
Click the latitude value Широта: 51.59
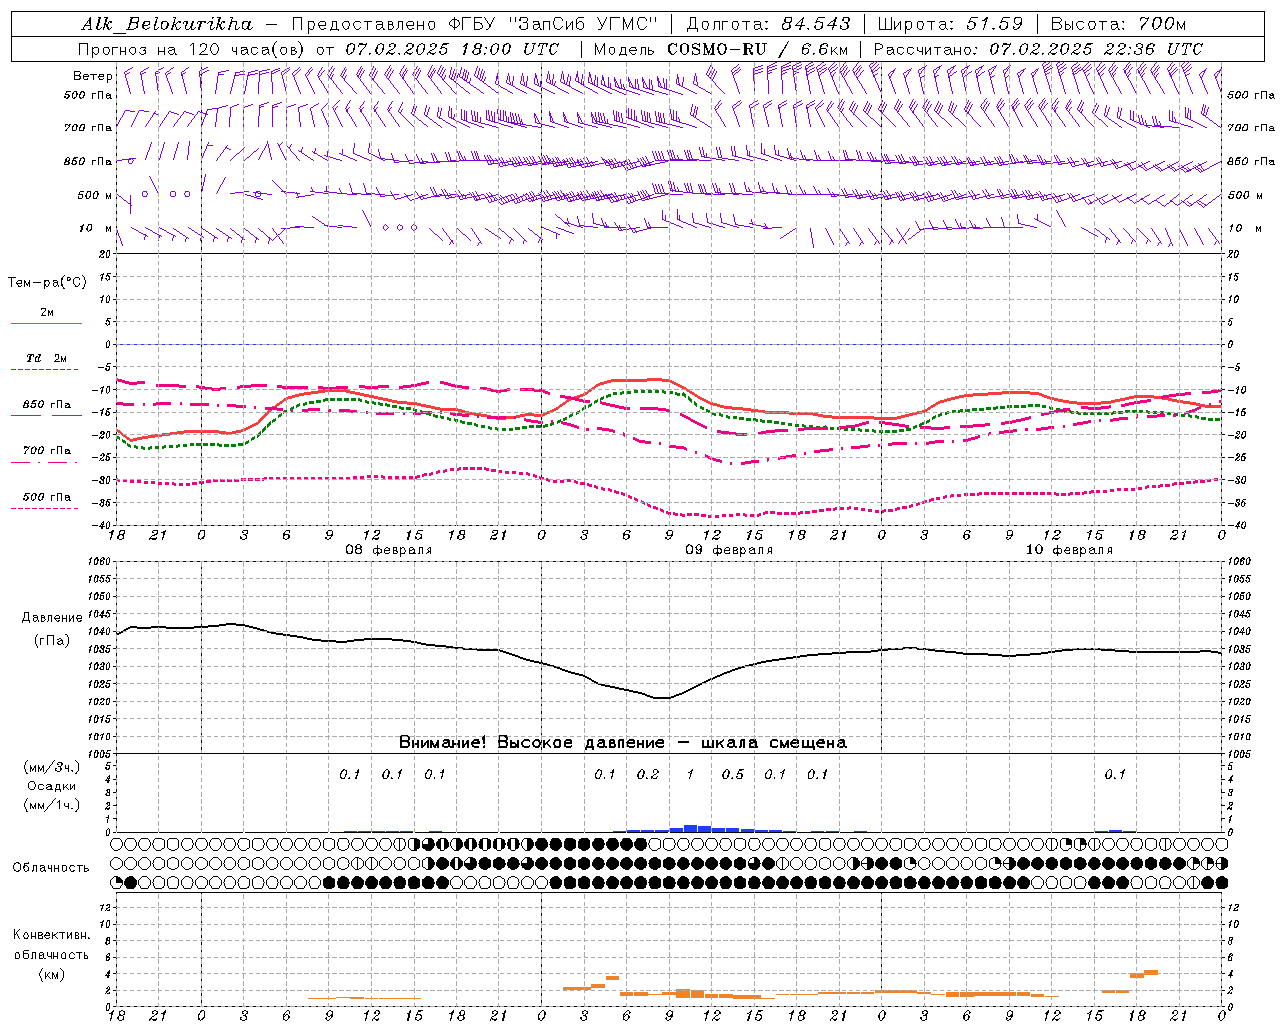[x=950, y=23]
